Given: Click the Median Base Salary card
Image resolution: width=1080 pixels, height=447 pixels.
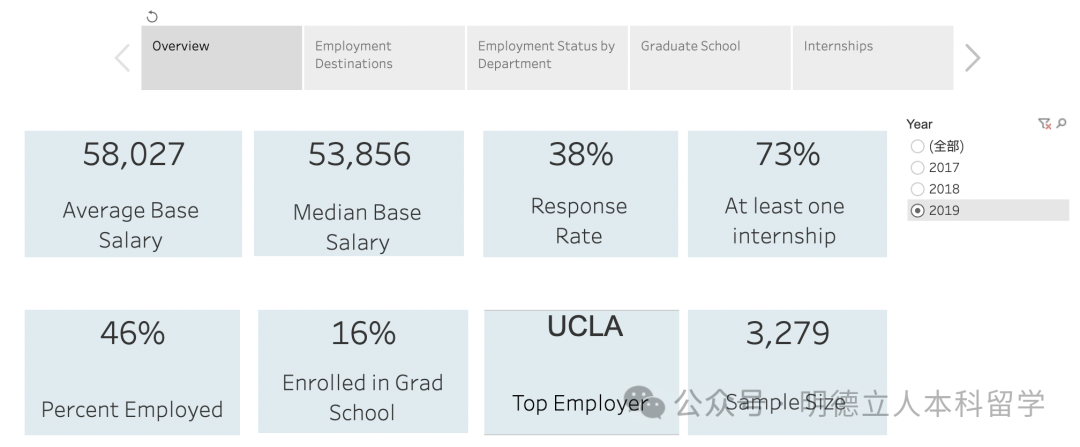Looking at the screenshot, I should [x=359, y=194].
